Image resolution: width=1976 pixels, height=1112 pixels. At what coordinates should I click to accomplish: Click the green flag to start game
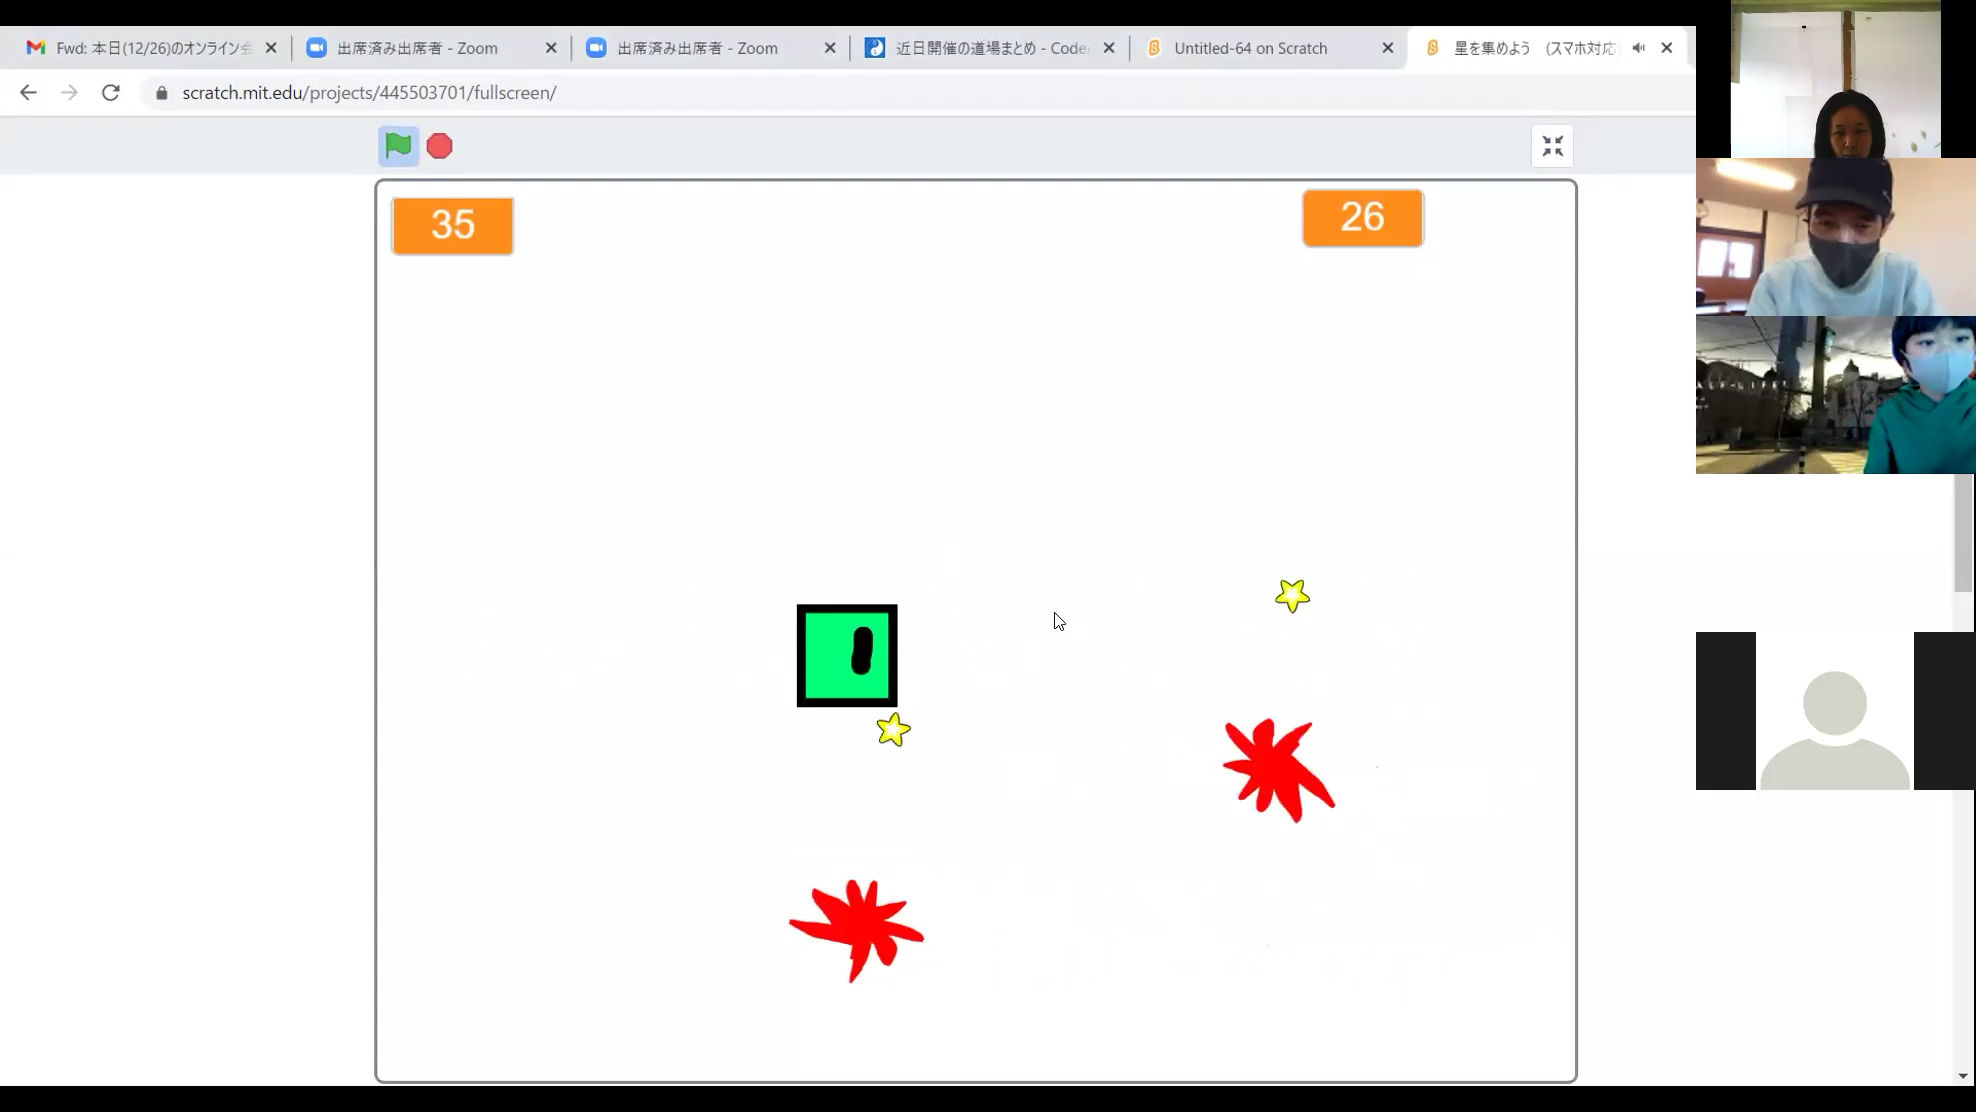pyautogui.click(x=398, y=145)
